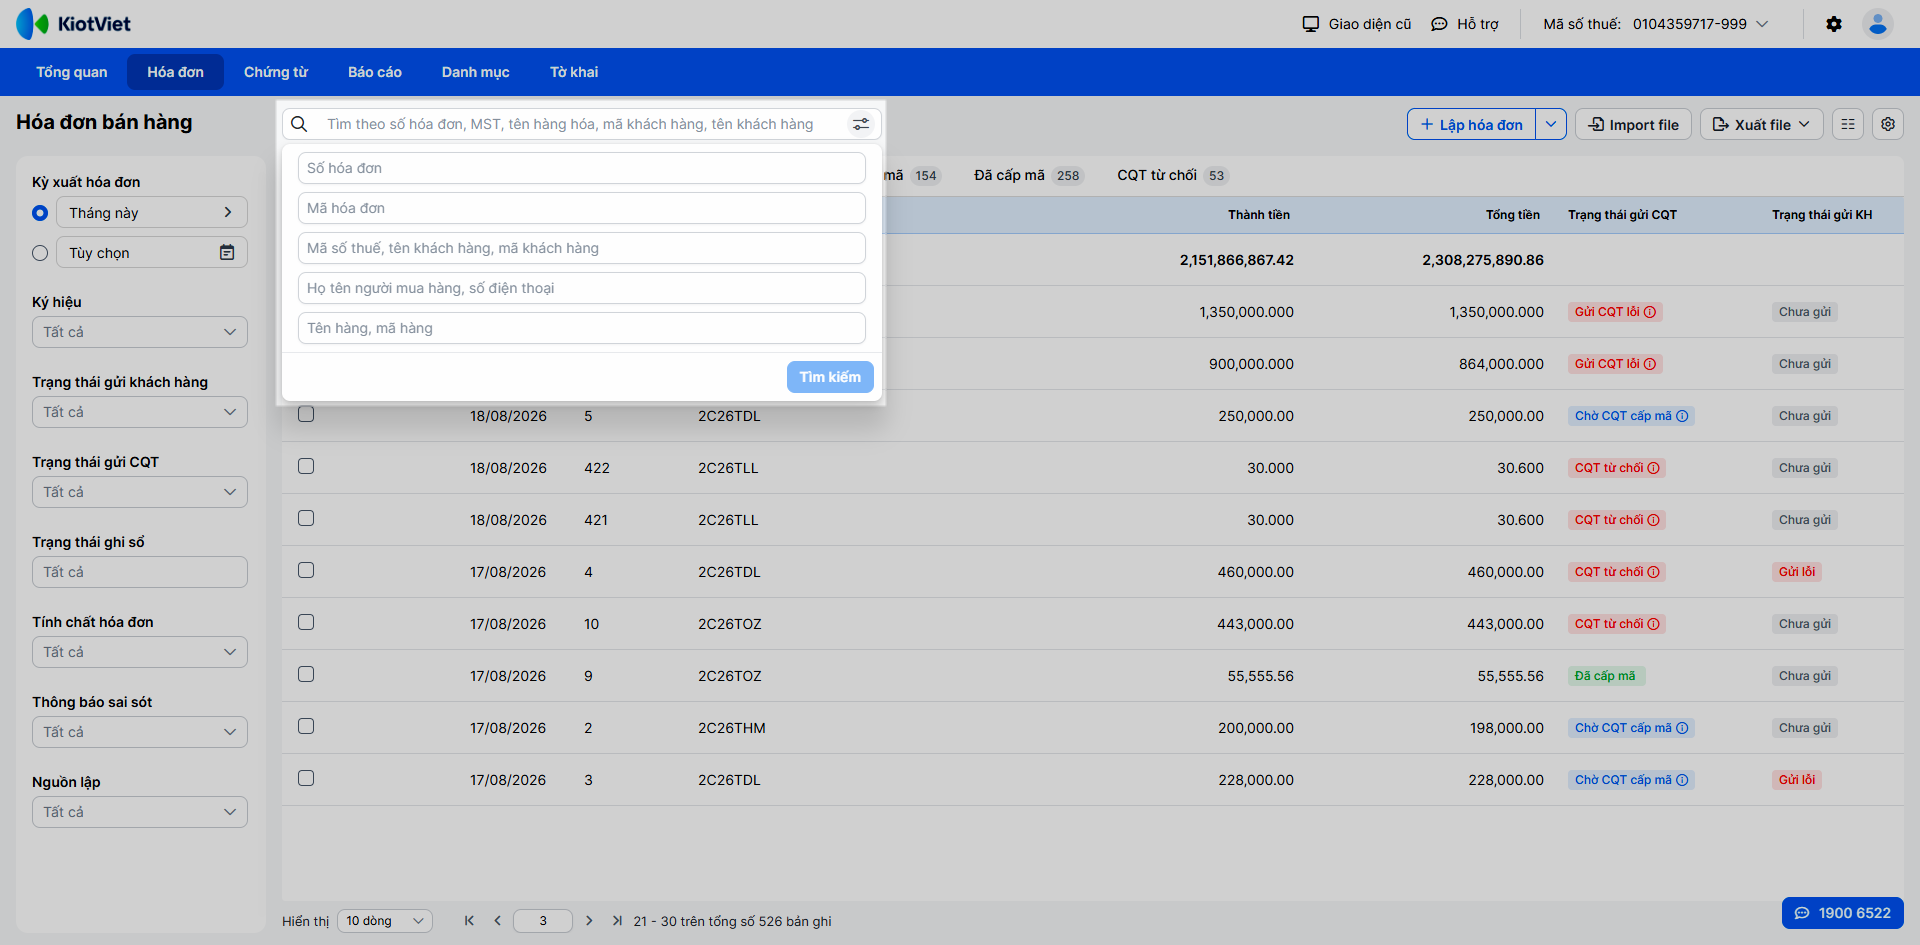
Task: Tick checkbox for invoice 4 of 2C26TDL
Action: [x=306, y=570]
